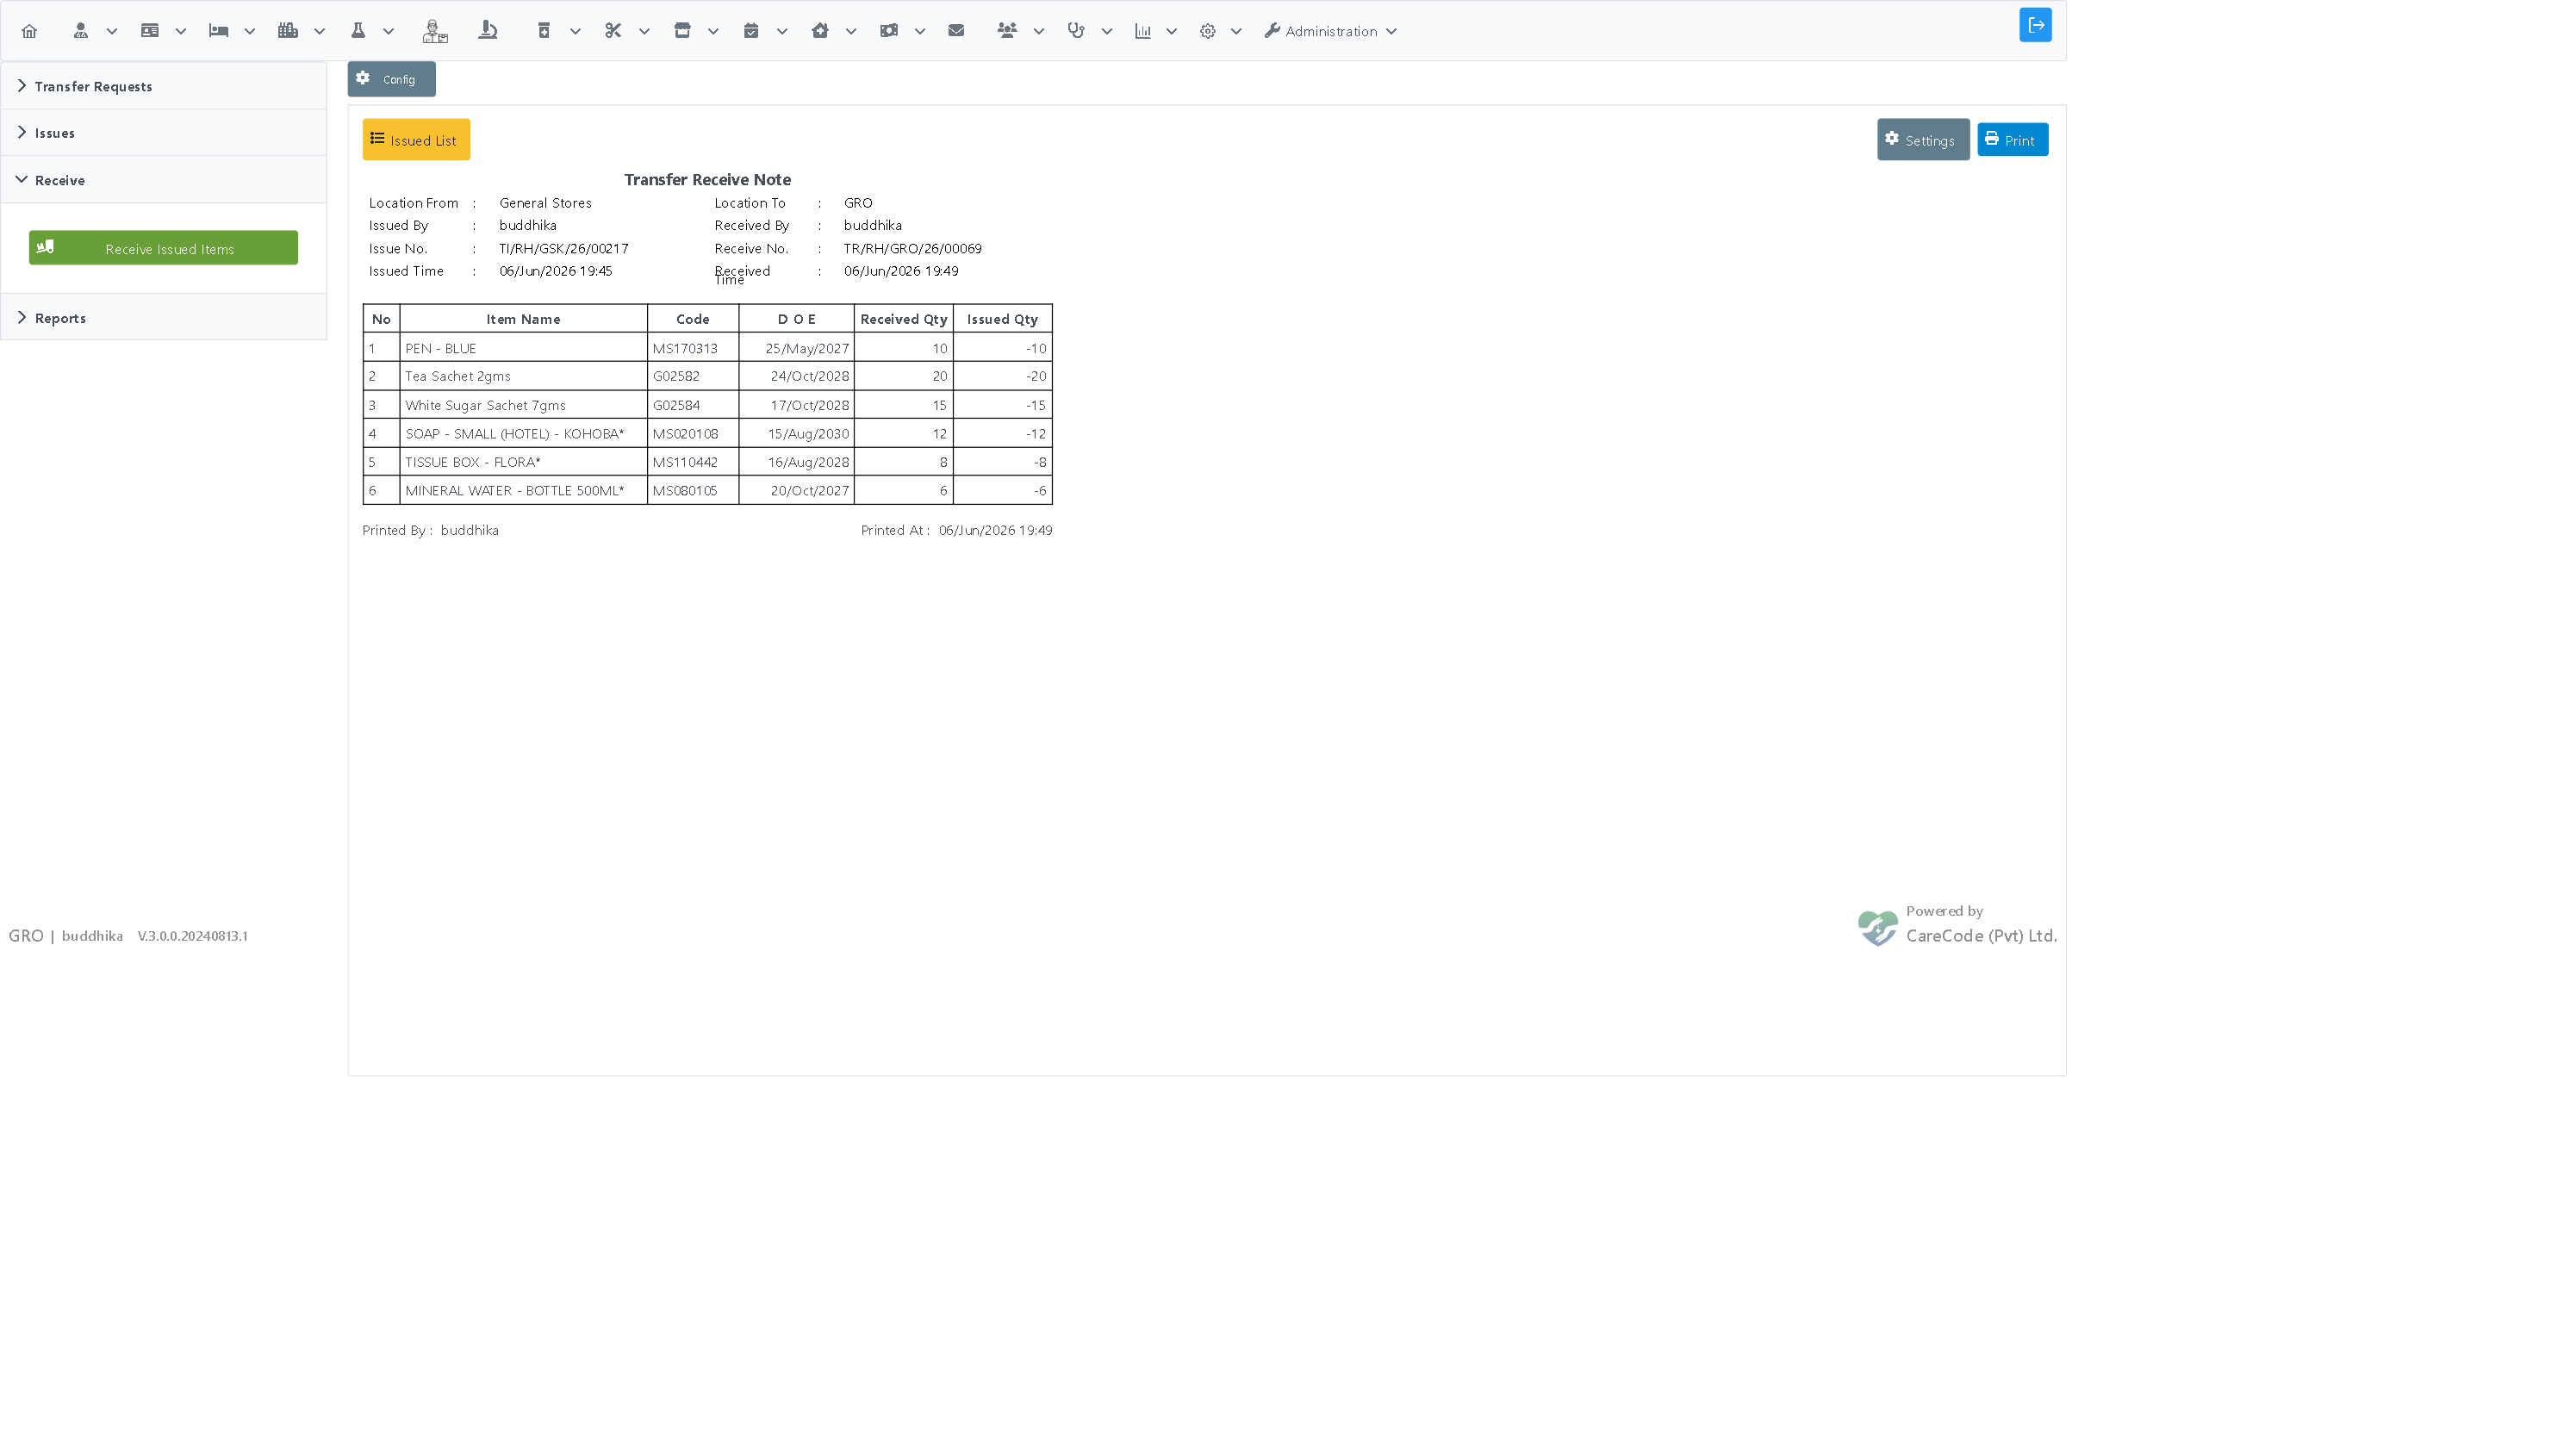The width and height of the screenshot is (2576, 1449).
Task: Click the courier person icon
Action: [x=435, y=31]
